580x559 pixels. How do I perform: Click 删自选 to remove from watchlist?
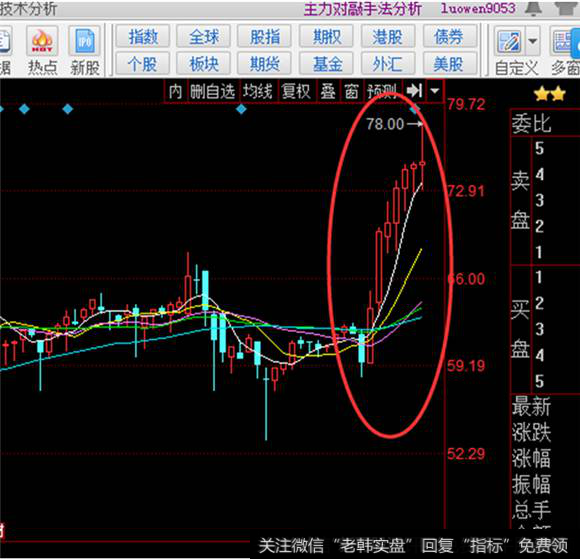[213, 91]
